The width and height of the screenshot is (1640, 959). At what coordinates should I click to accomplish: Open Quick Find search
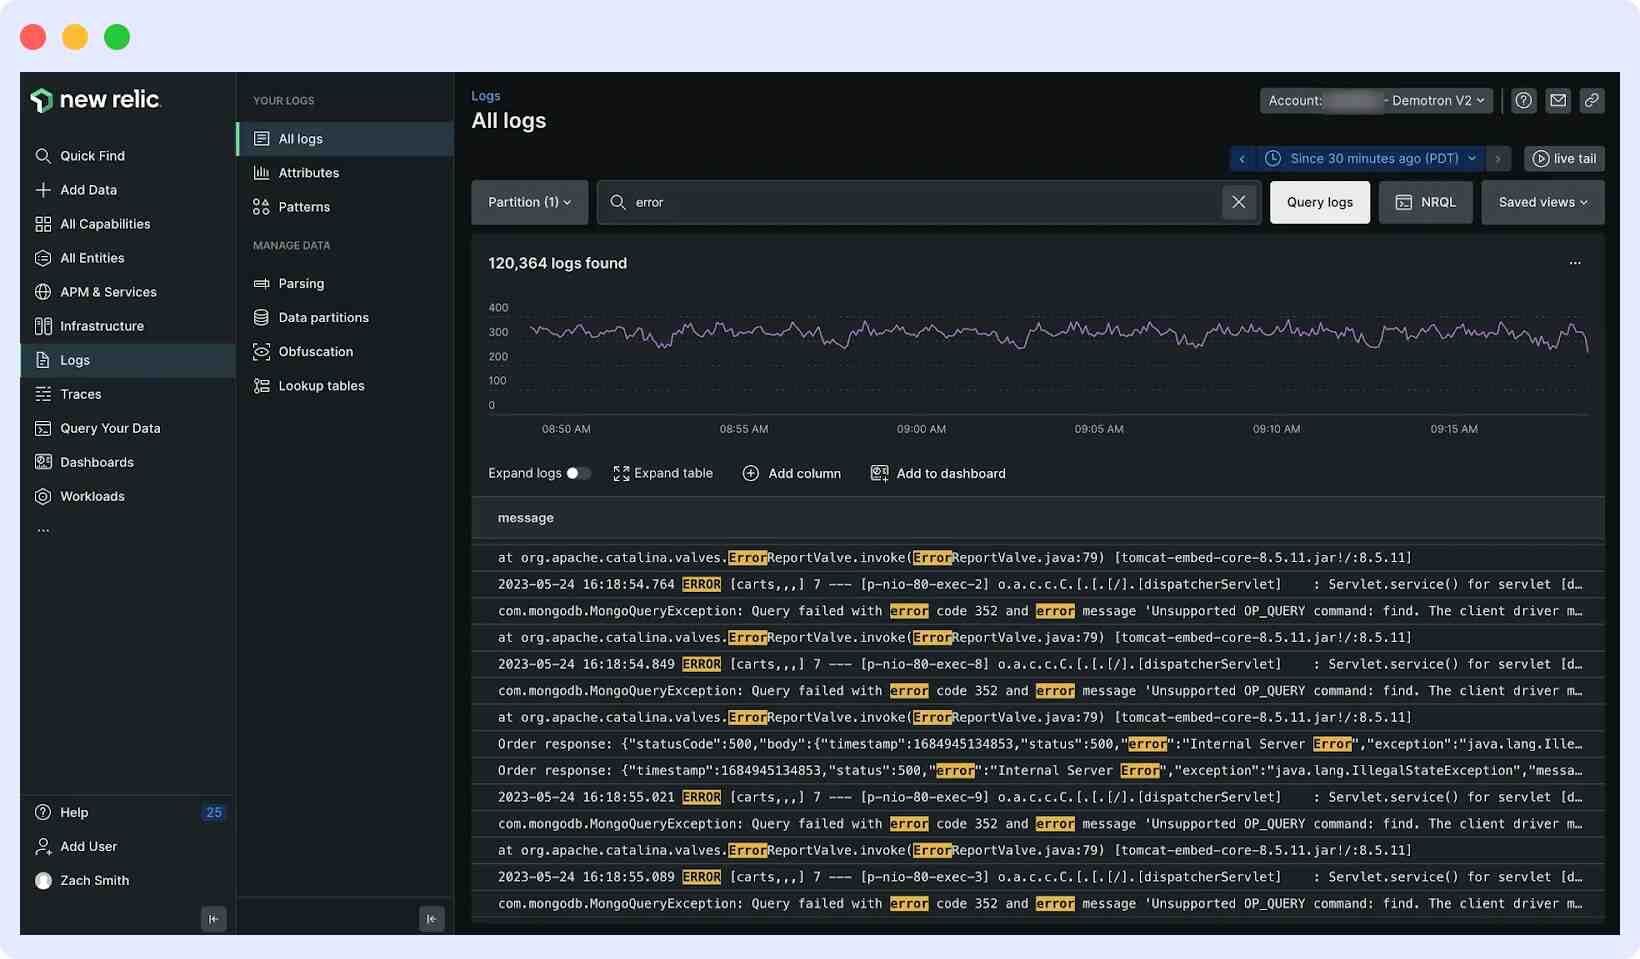point(92,156)
